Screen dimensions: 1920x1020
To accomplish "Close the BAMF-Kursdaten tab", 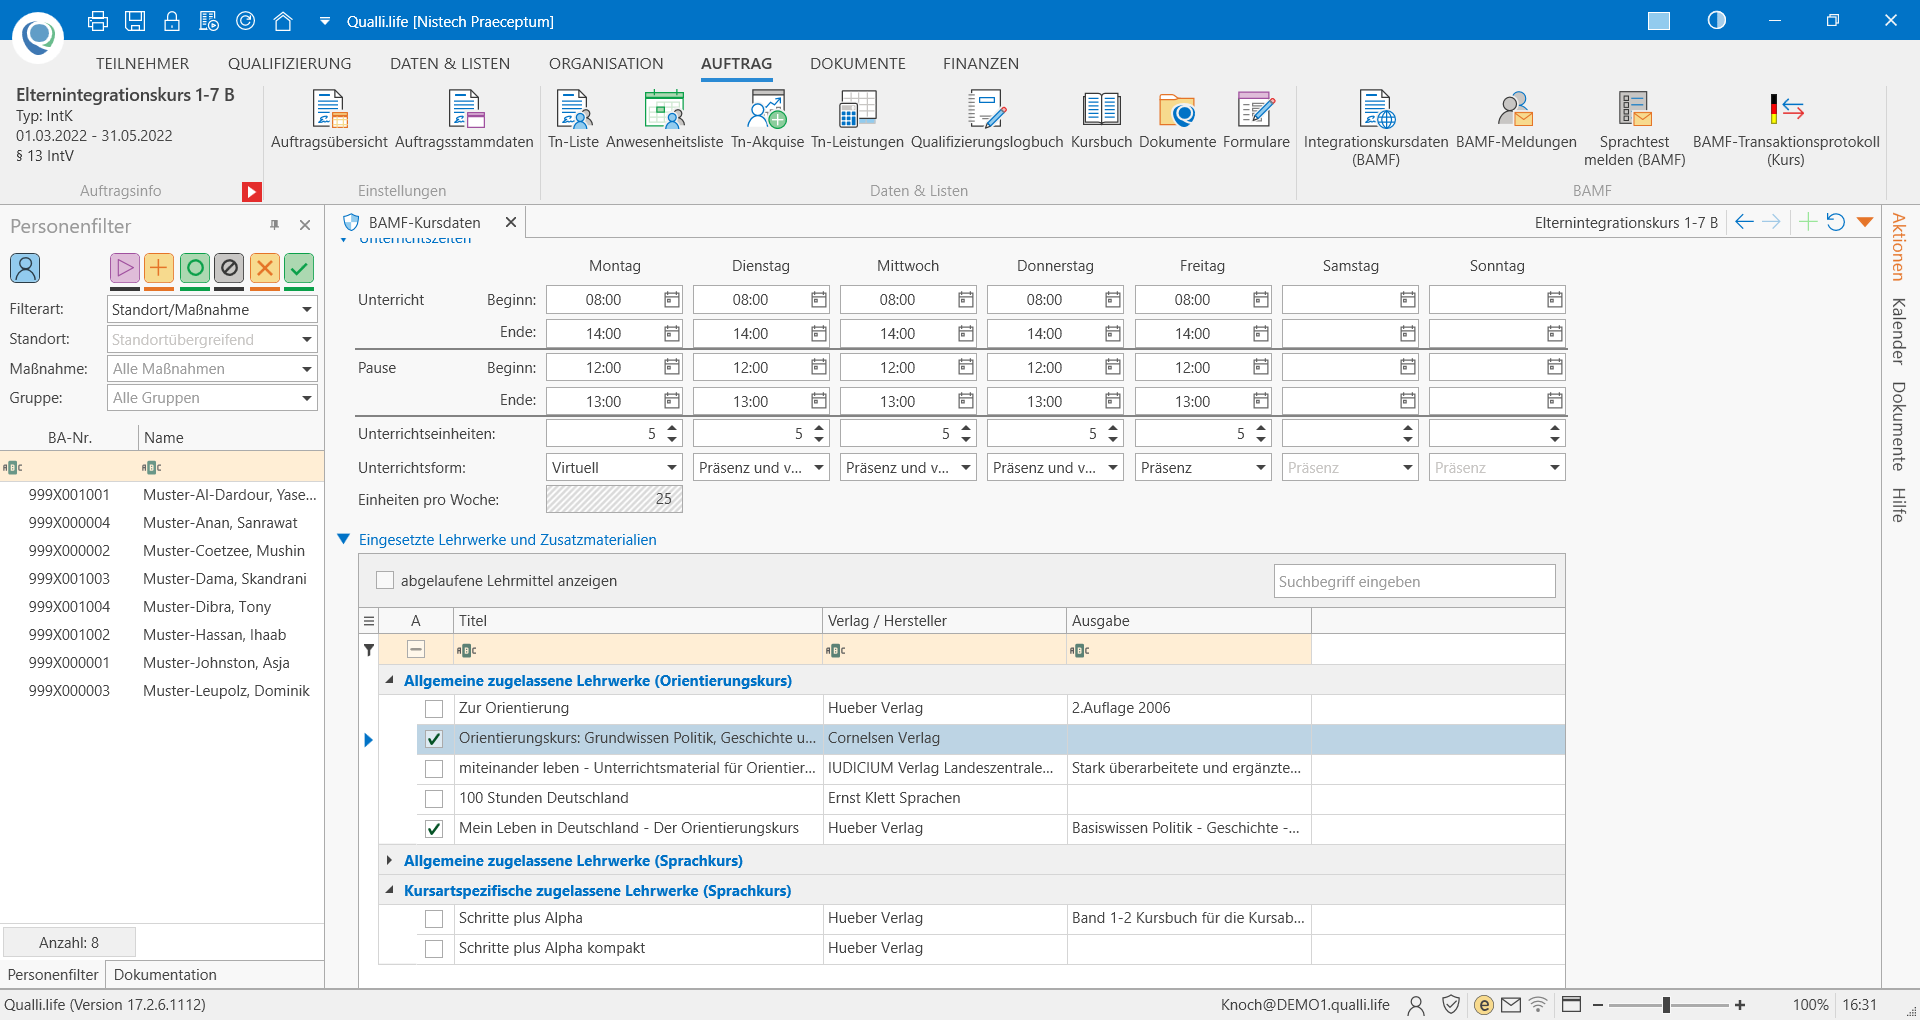I will click(511, 222).
